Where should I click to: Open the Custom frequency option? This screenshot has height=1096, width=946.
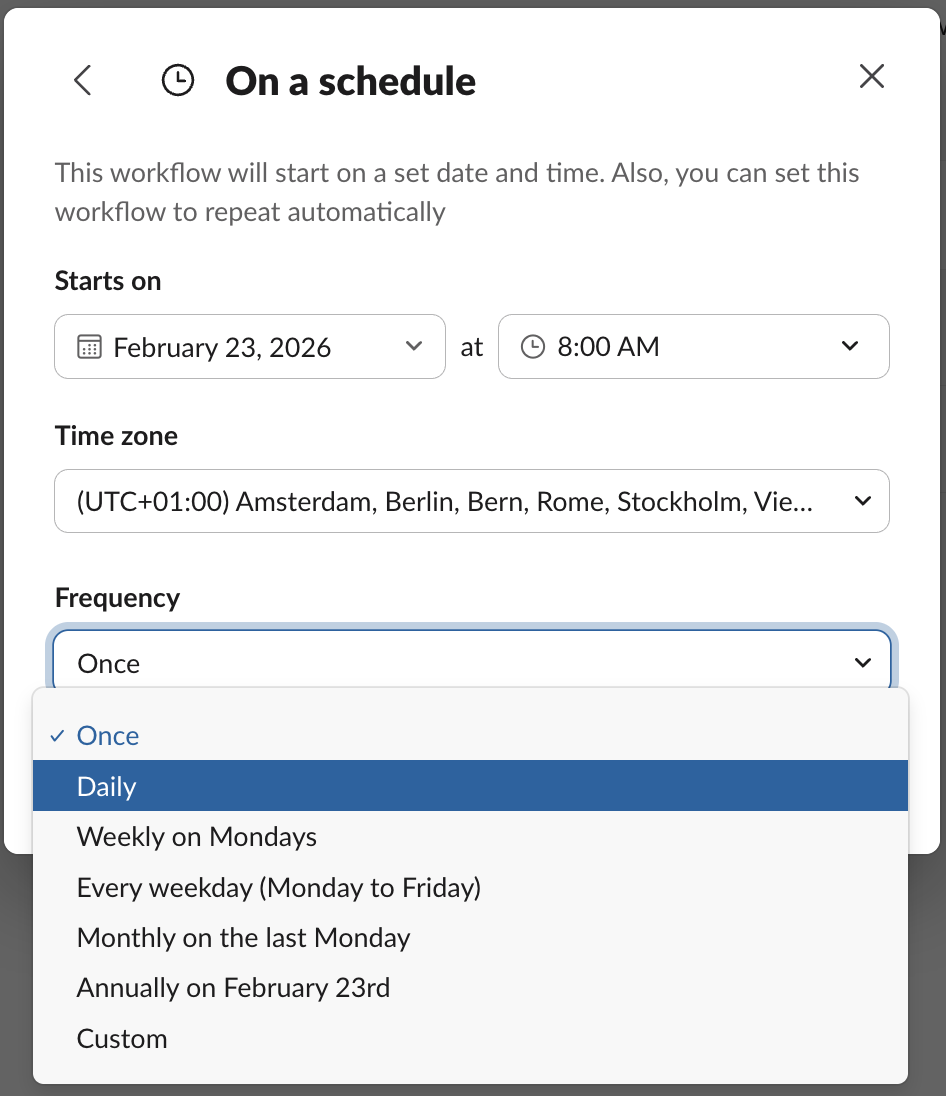click(x=122, y=1039)
